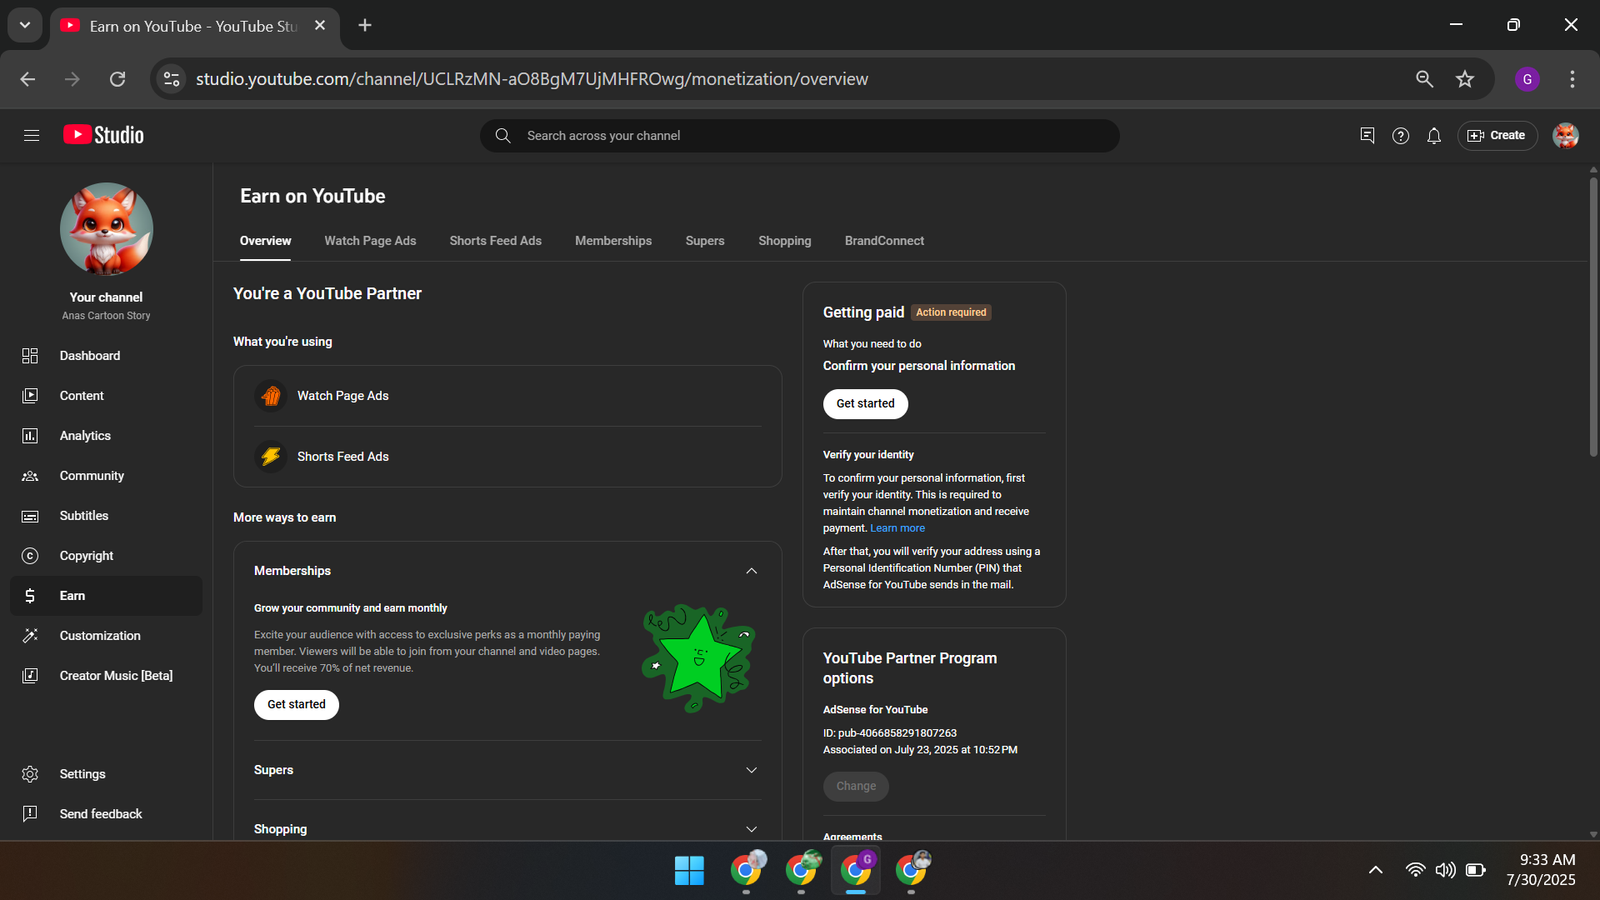The width and height of the screenshot is (1600, 900).
Task: Switch to the Overview tab
Action: click(265, 241)
